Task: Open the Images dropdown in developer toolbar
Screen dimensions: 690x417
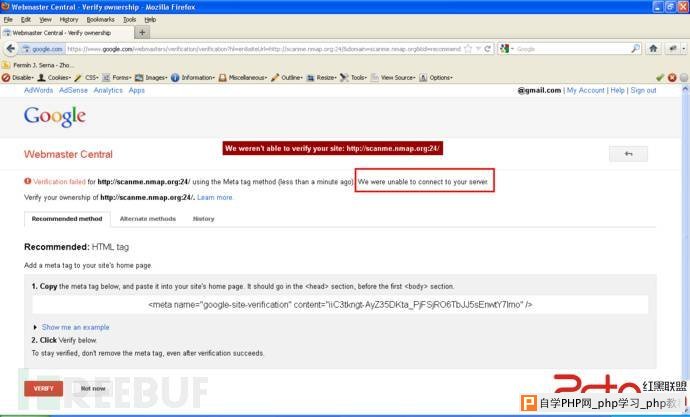Action: pos(151,77)
